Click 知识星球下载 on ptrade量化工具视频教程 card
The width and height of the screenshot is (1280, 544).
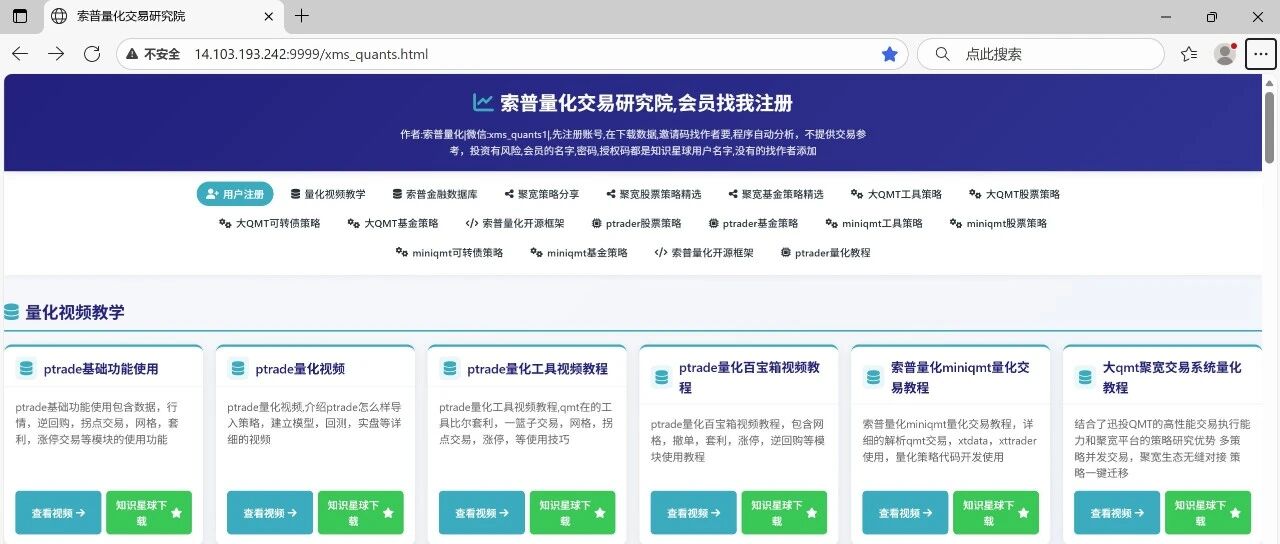573,513
